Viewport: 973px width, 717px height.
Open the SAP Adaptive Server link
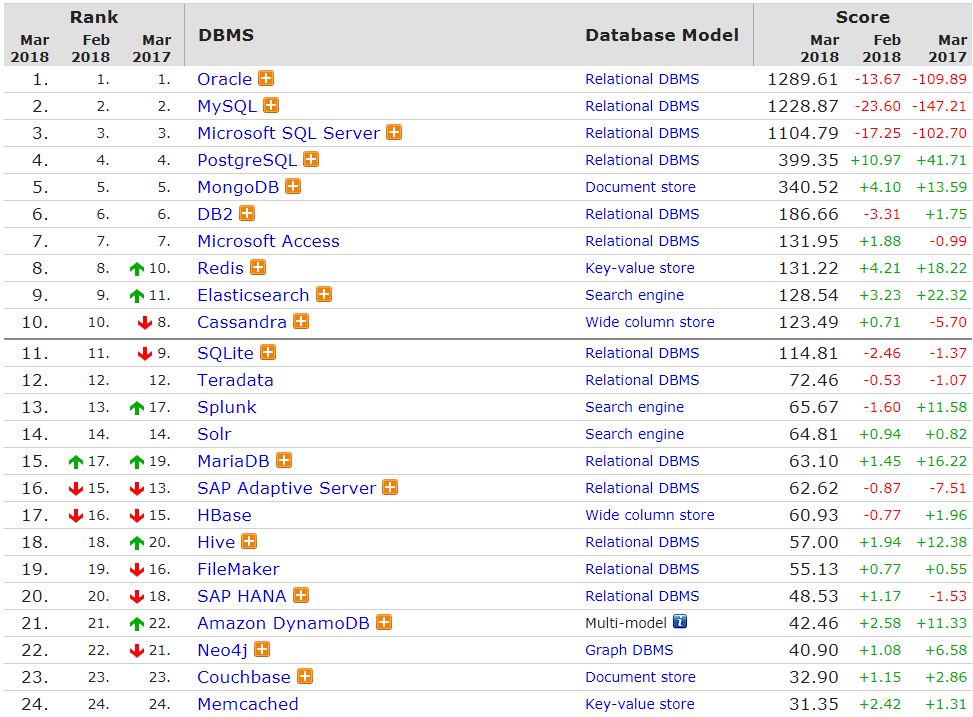tap(287, 488)
